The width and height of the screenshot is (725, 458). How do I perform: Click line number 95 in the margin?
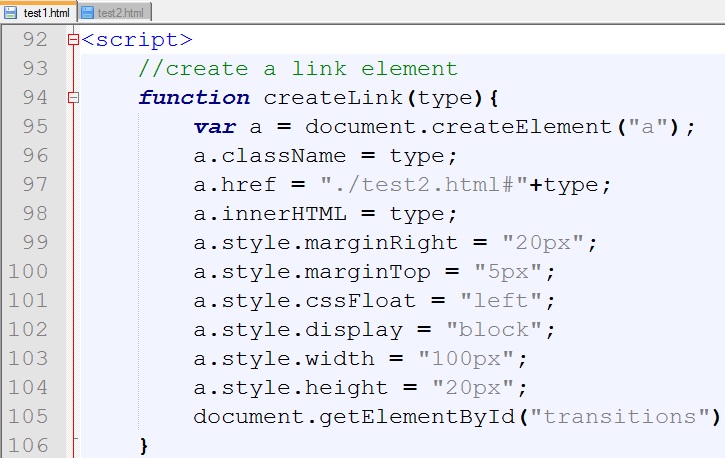click(34, 127)
